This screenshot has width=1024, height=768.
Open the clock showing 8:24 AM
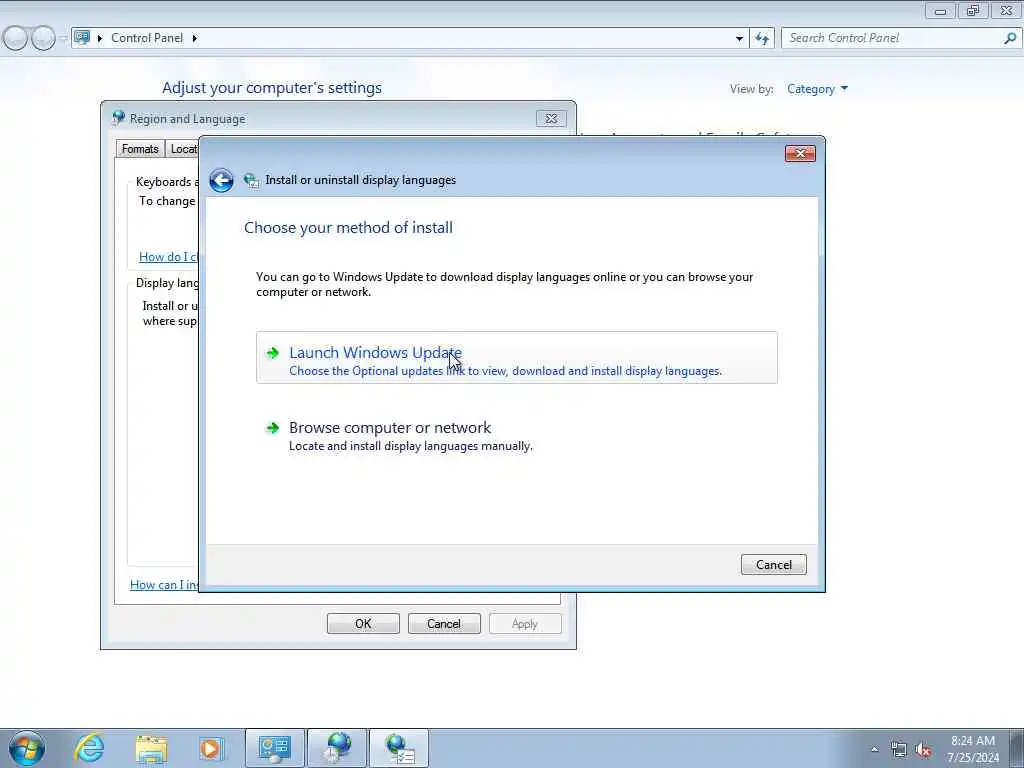(x=973, y=748)
